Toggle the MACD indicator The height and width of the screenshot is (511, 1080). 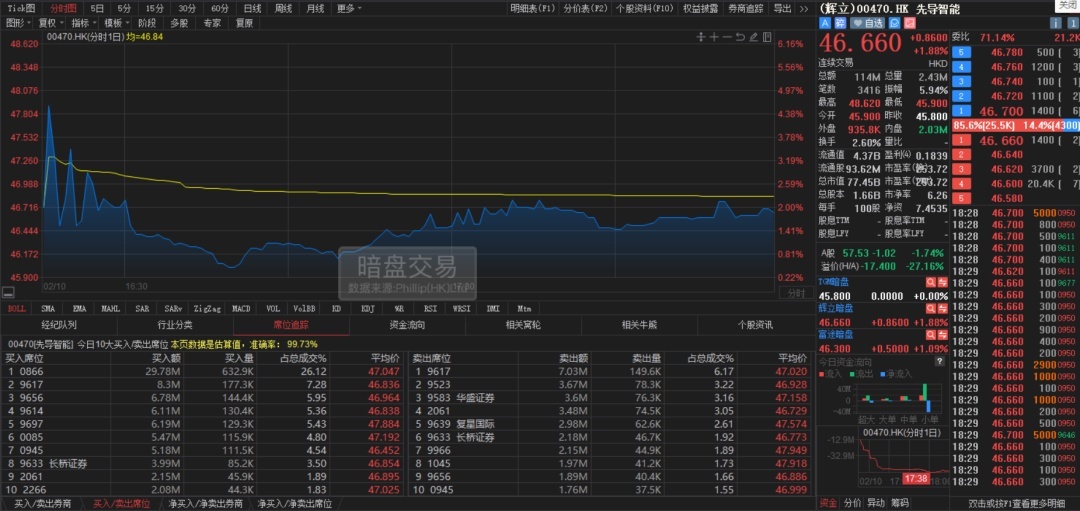click(241, 309)
